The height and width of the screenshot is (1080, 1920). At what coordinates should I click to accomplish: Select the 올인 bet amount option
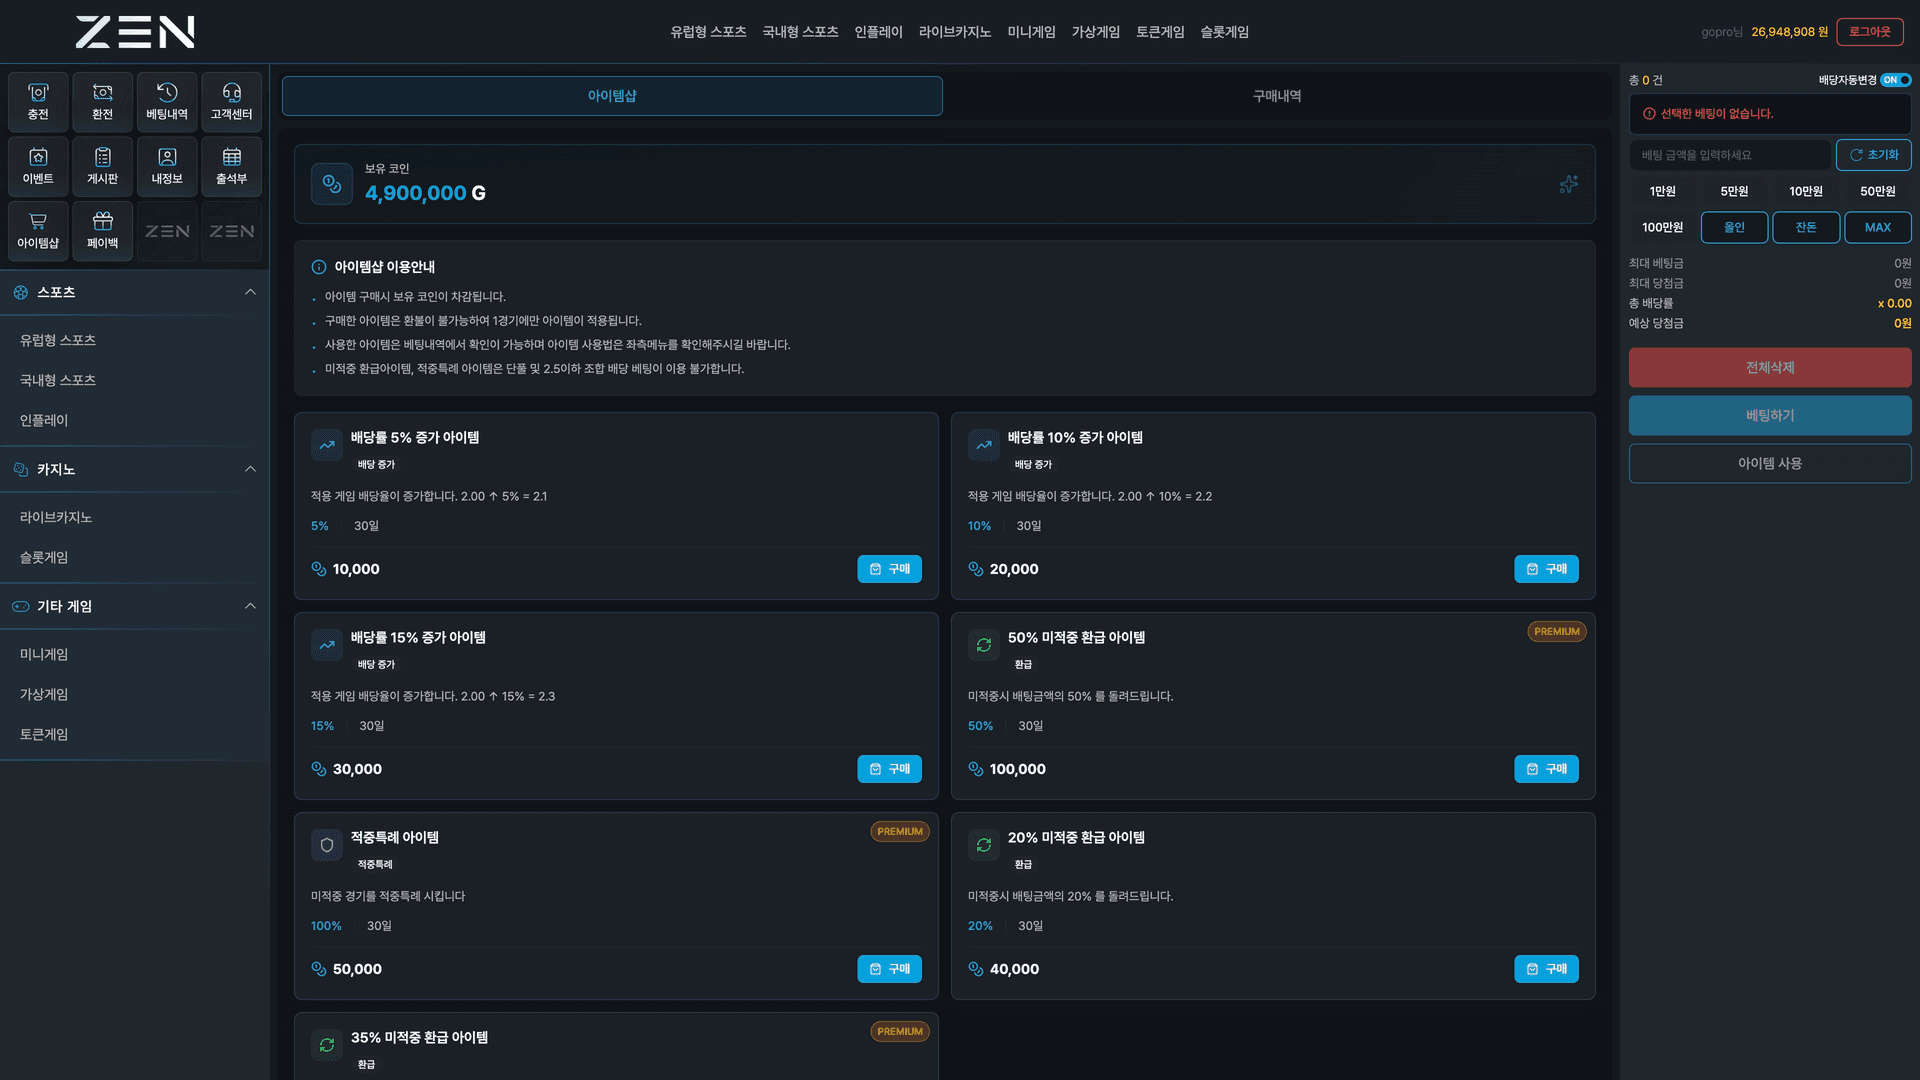(x=1734, y=227)
